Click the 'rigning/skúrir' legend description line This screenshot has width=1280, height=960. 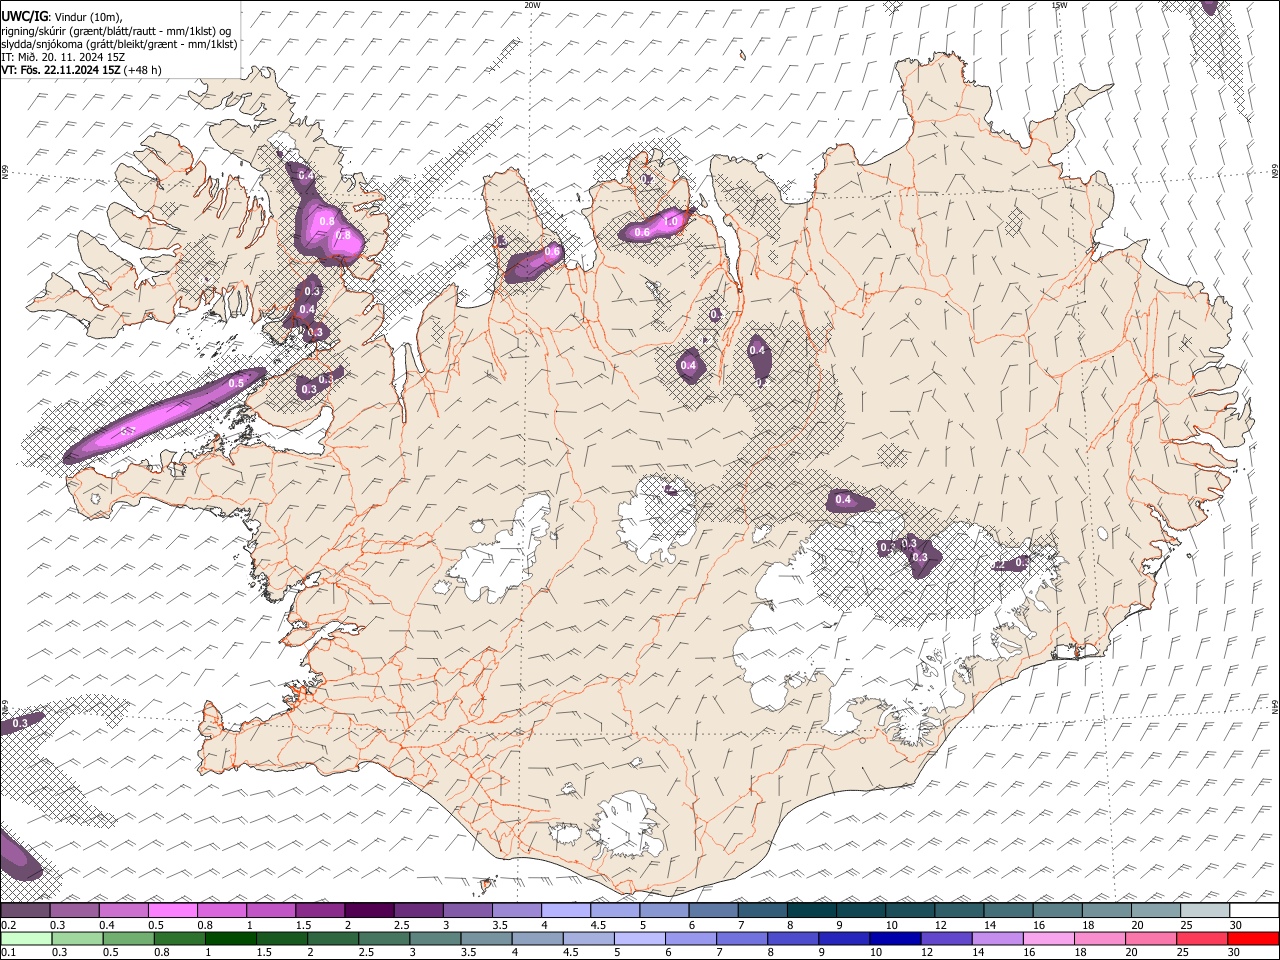pyautogui.click(x=116, y=31)
